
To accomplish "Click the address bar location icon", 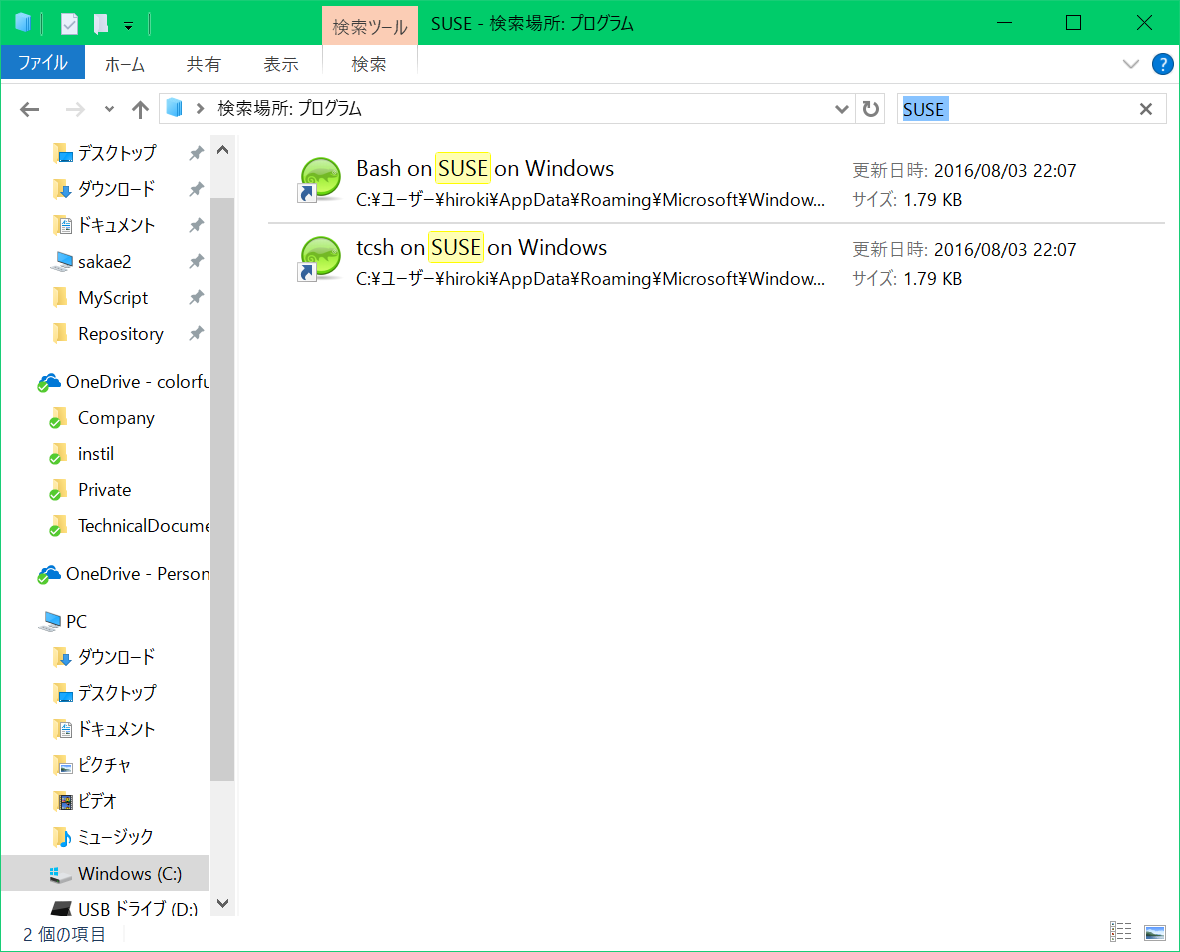I will (175, 108).
